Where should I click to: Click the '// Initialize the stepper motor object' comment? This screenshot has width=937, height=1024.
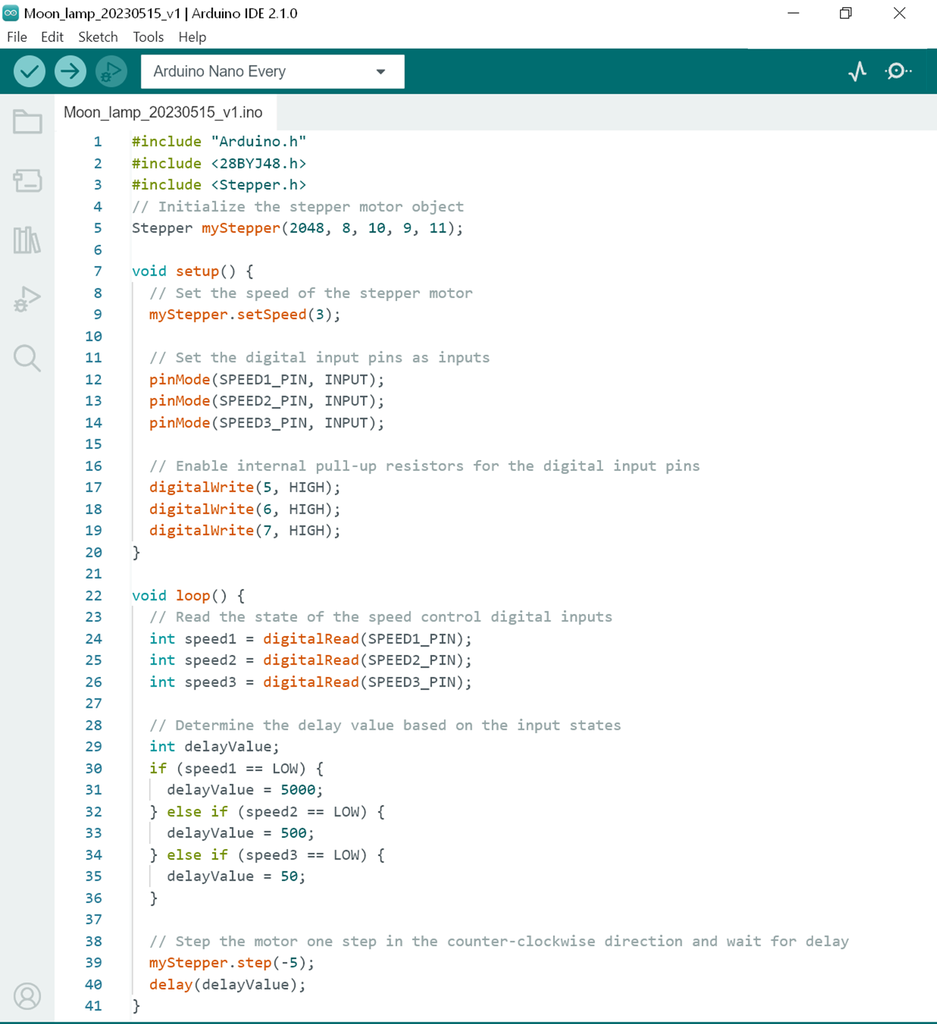pos(298,206)
